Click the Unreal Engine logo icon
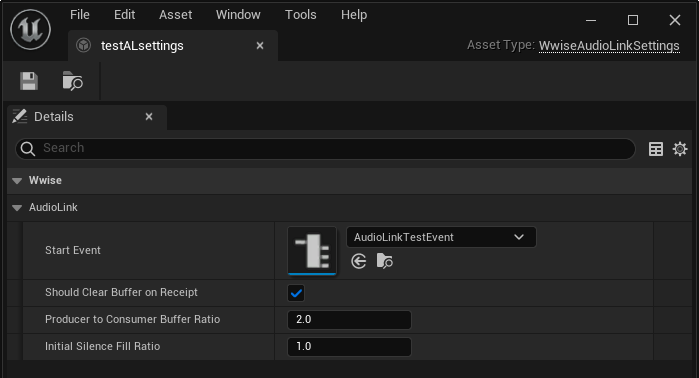699x378 pixels. [x=30, y=30]
